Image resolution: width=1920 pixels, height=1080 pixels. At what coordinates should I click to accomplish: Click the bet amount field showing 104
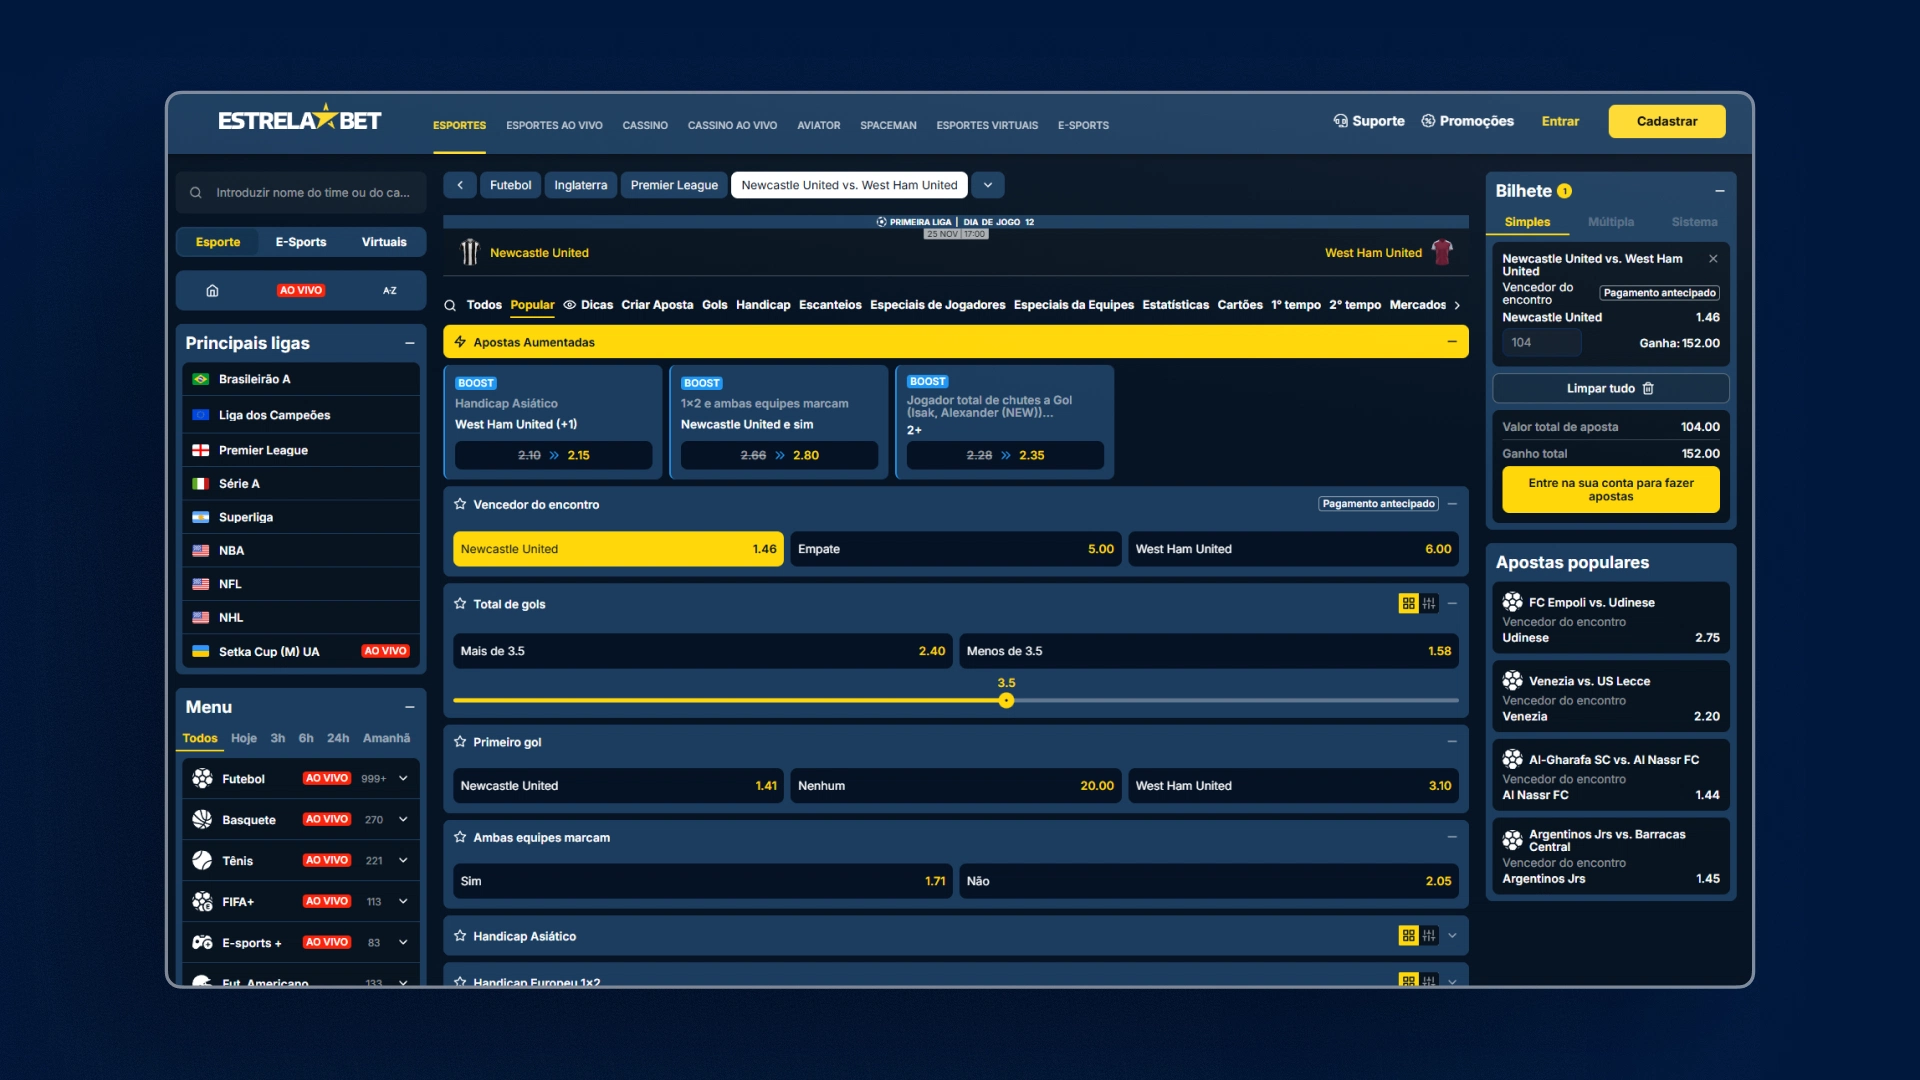tap(1541, 343)
